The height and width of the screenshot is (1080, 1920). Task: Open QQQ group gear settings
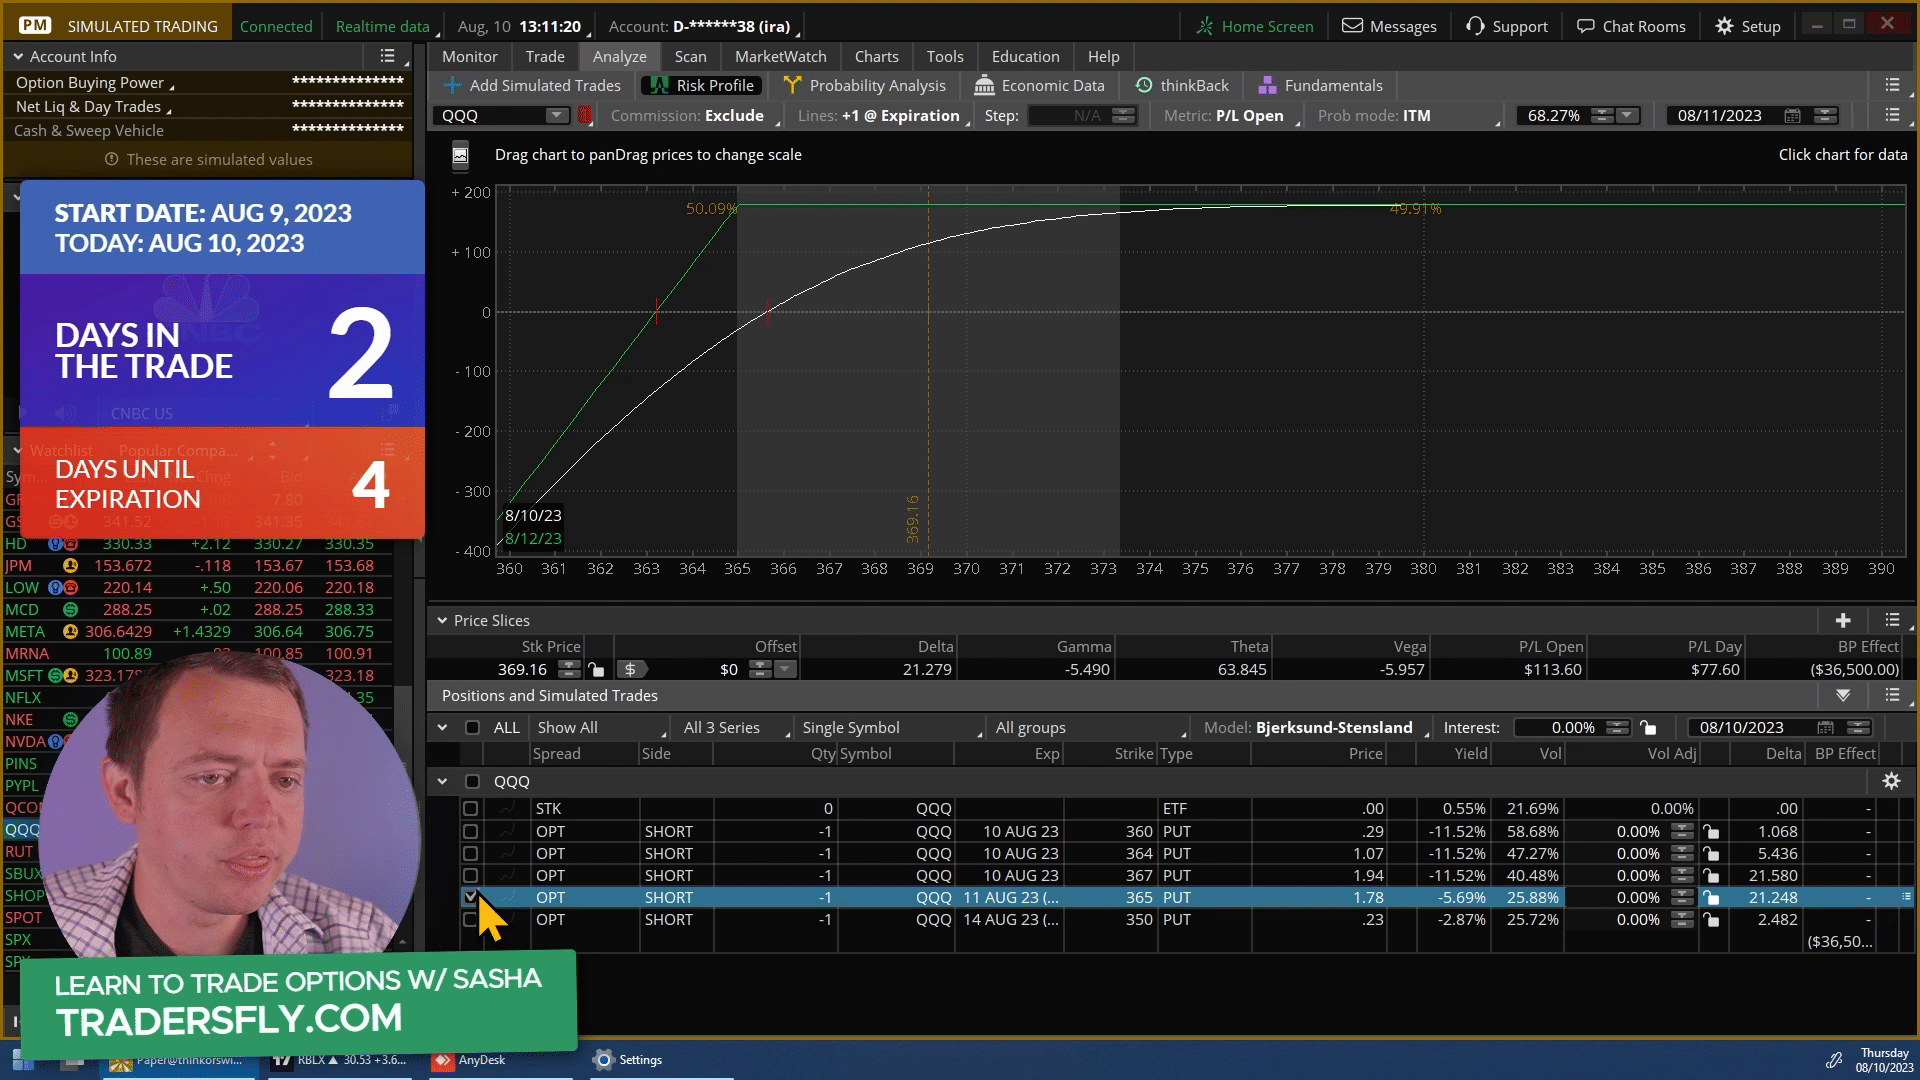coord(1891,781)
